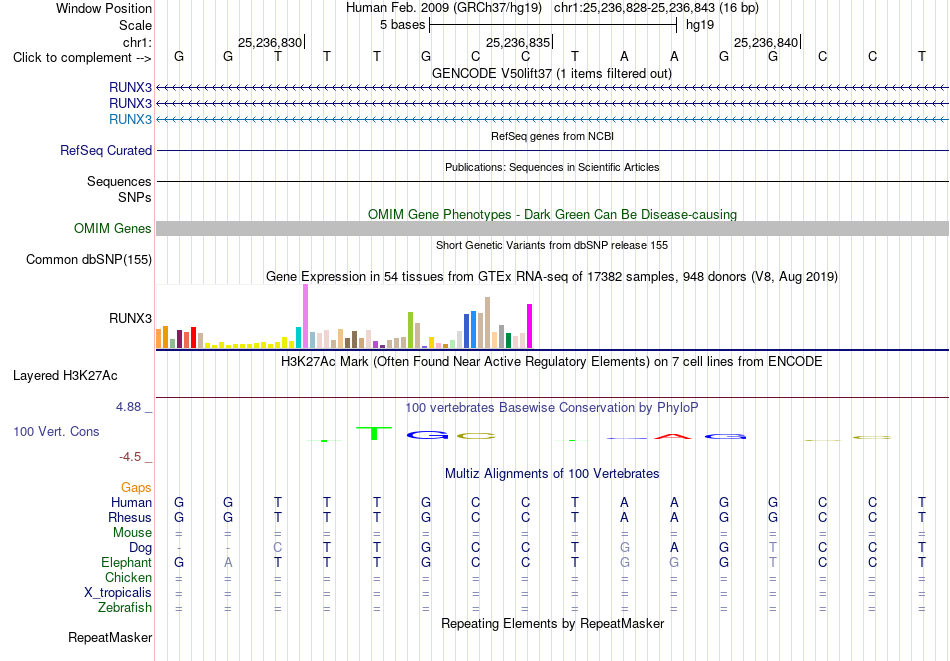Click the 'Human Feb. 2009 (GRCh37/hg19)' text
950x661 pixels.
[x=445, y=8]
